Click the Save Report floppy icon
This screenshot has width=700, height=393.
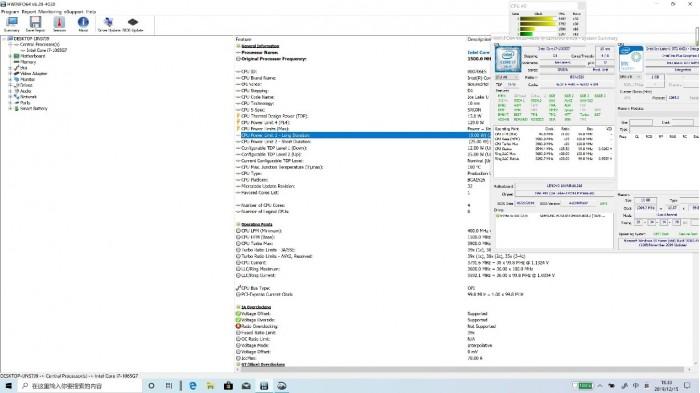pos(35,24)
